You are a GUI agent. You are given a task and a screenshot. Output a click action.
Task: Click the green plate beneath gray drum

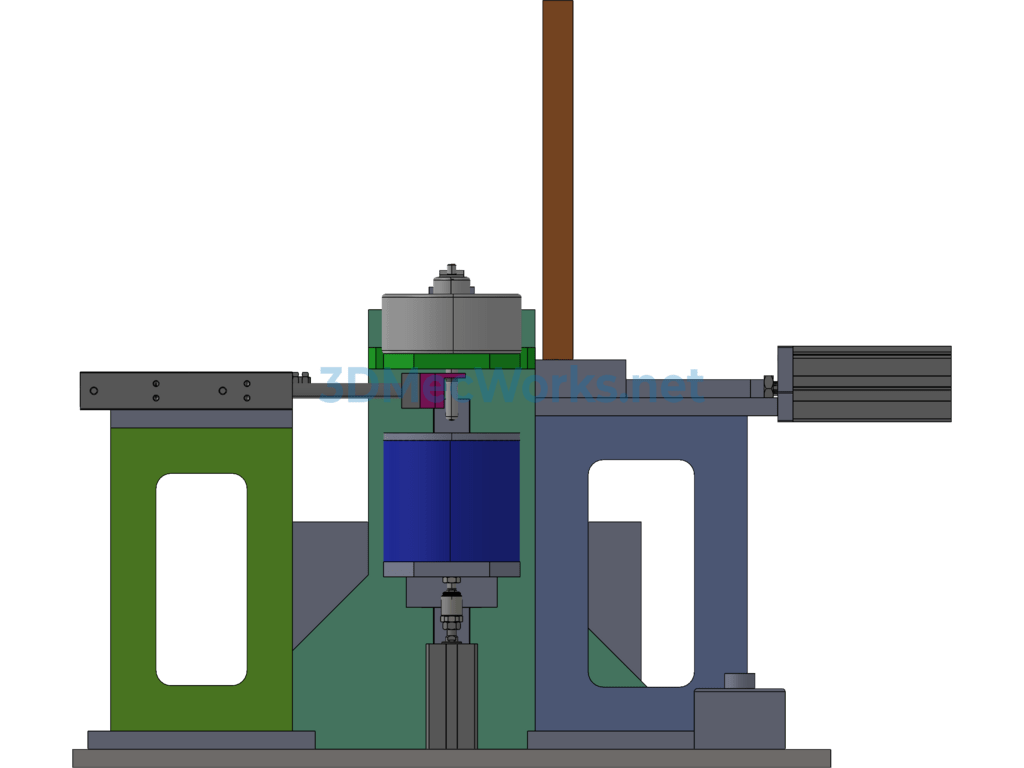pyautogui.click(x=451, y=360)
